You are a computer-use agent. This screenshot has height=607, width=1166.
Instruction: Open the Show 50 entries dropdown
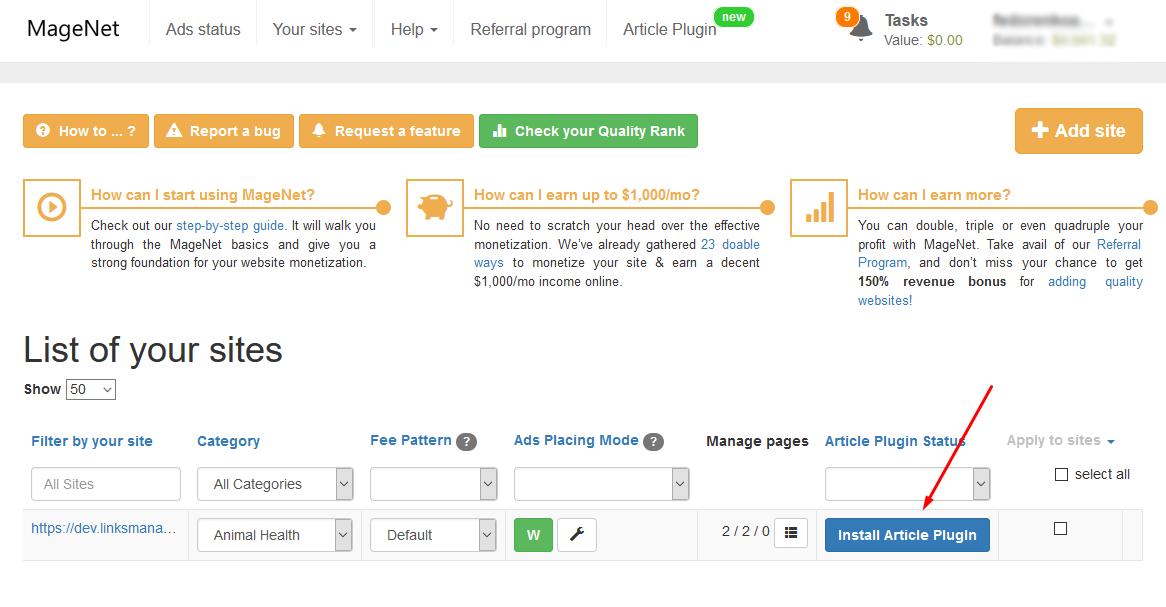(91, 390)
